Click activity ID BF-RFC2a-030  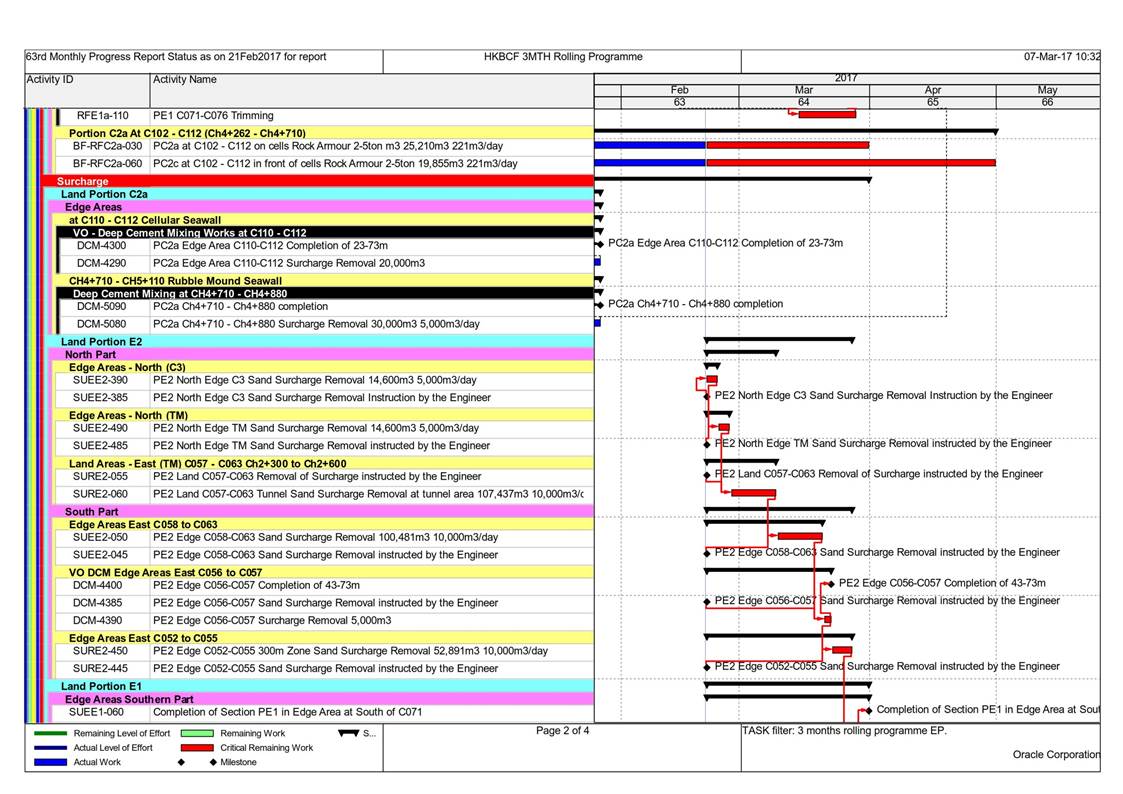[107, 145]
